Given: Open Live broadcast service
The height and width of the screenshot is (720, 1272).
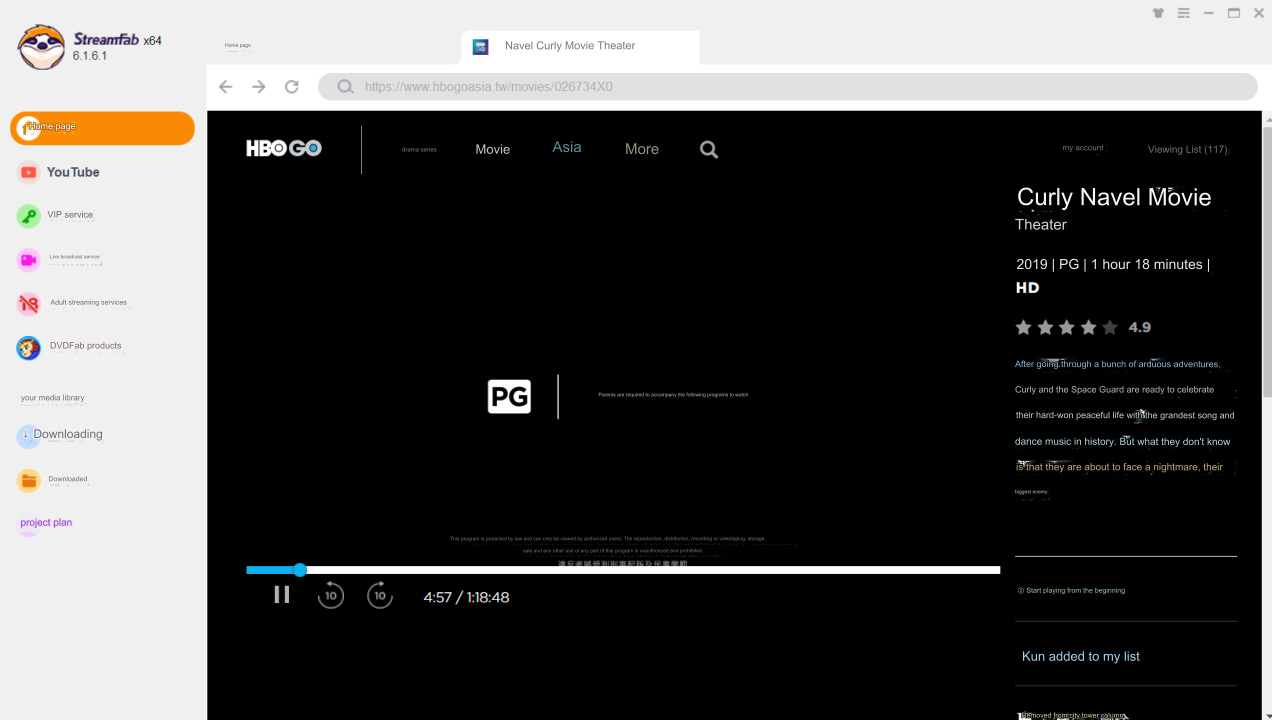Looking at the screenshot, I should (75, 257).
